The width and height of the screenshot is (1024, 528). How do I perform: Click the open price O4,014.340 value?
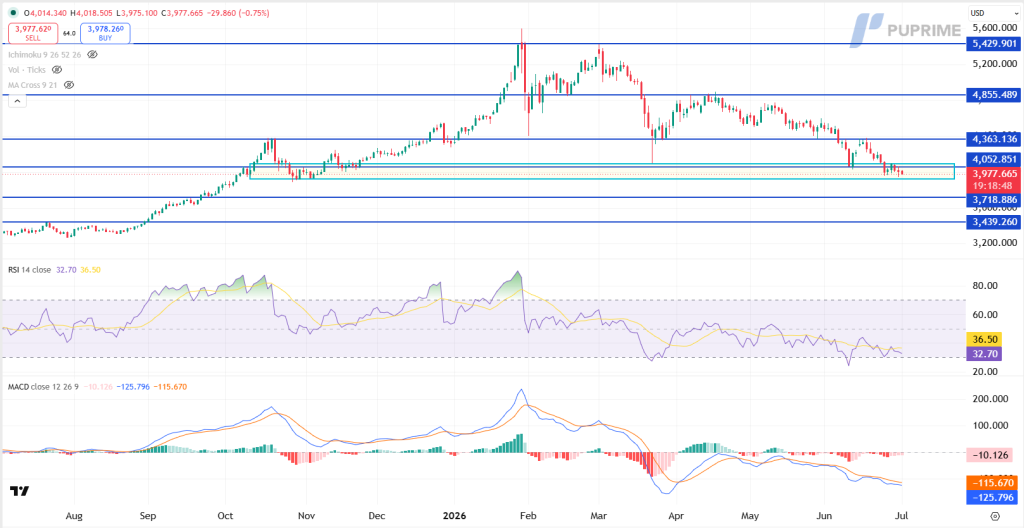point(43,12)
